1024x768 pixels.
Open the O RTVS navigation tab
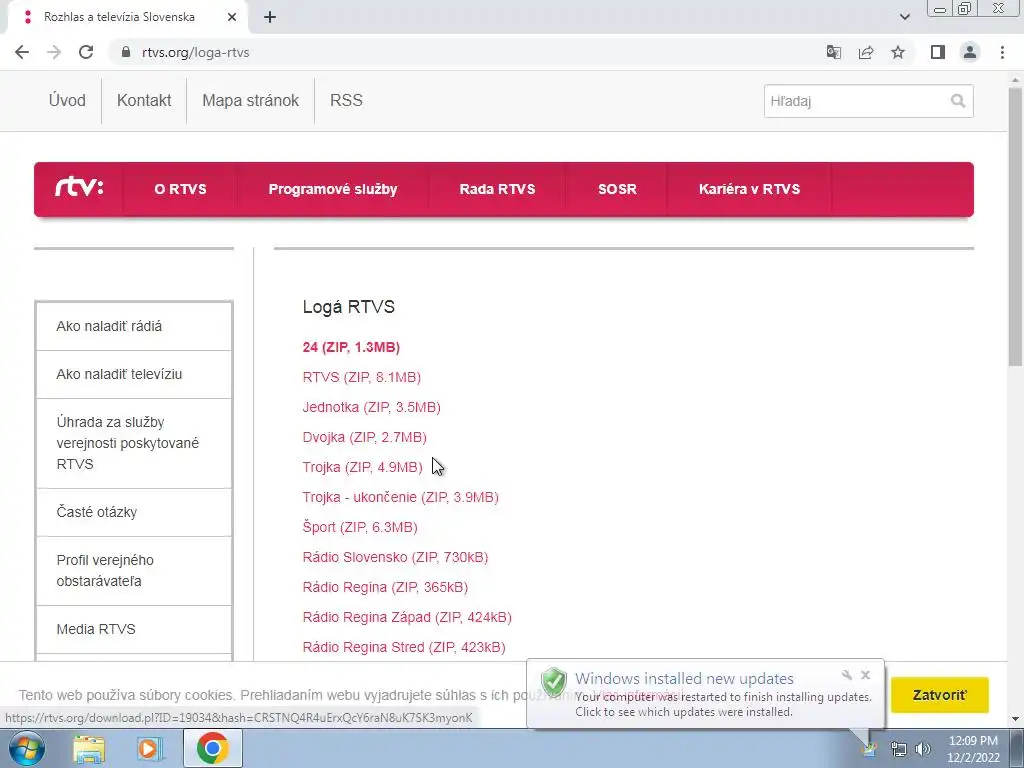click(180, 189)
